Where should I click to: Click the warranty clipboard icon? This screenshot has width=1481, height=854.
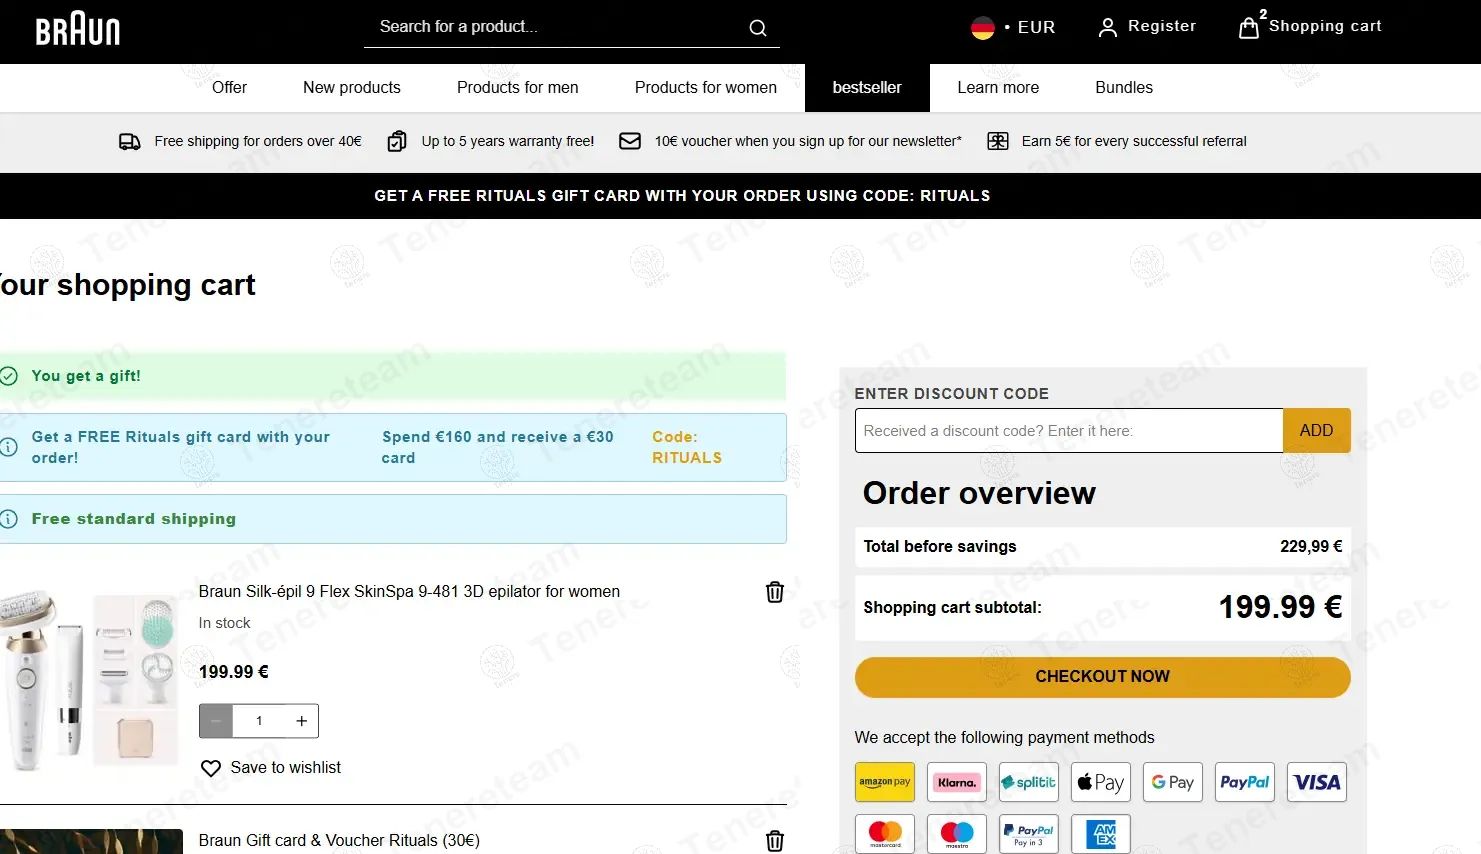[397, 142]
